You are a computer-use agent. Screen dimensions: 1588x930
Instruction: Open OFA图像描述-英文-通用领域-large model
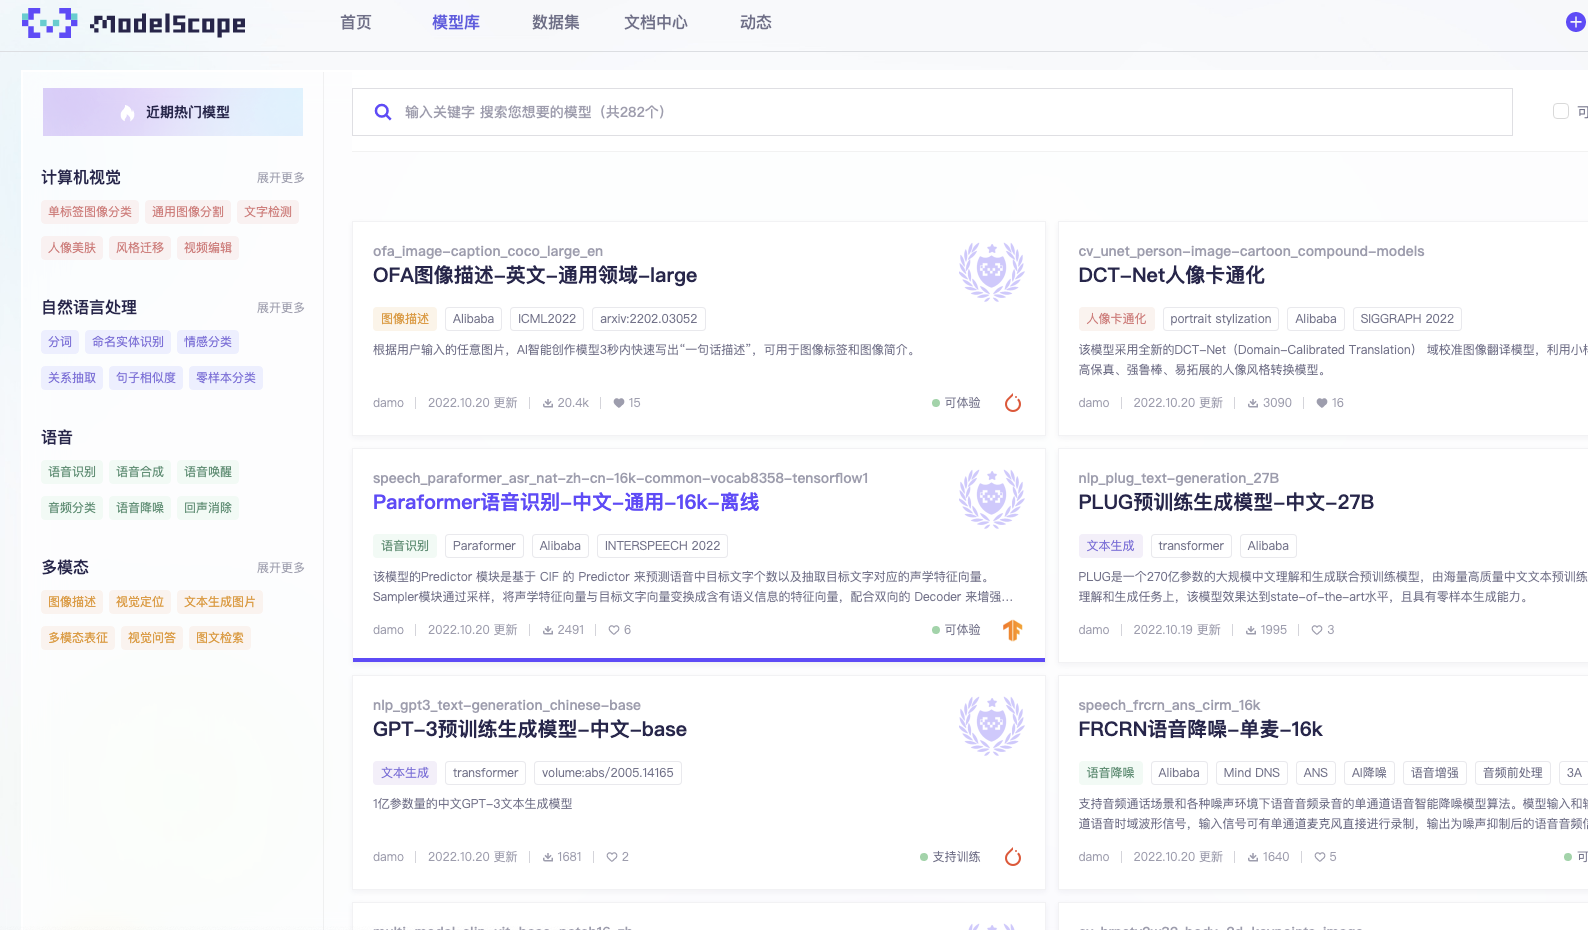point(535,275)
